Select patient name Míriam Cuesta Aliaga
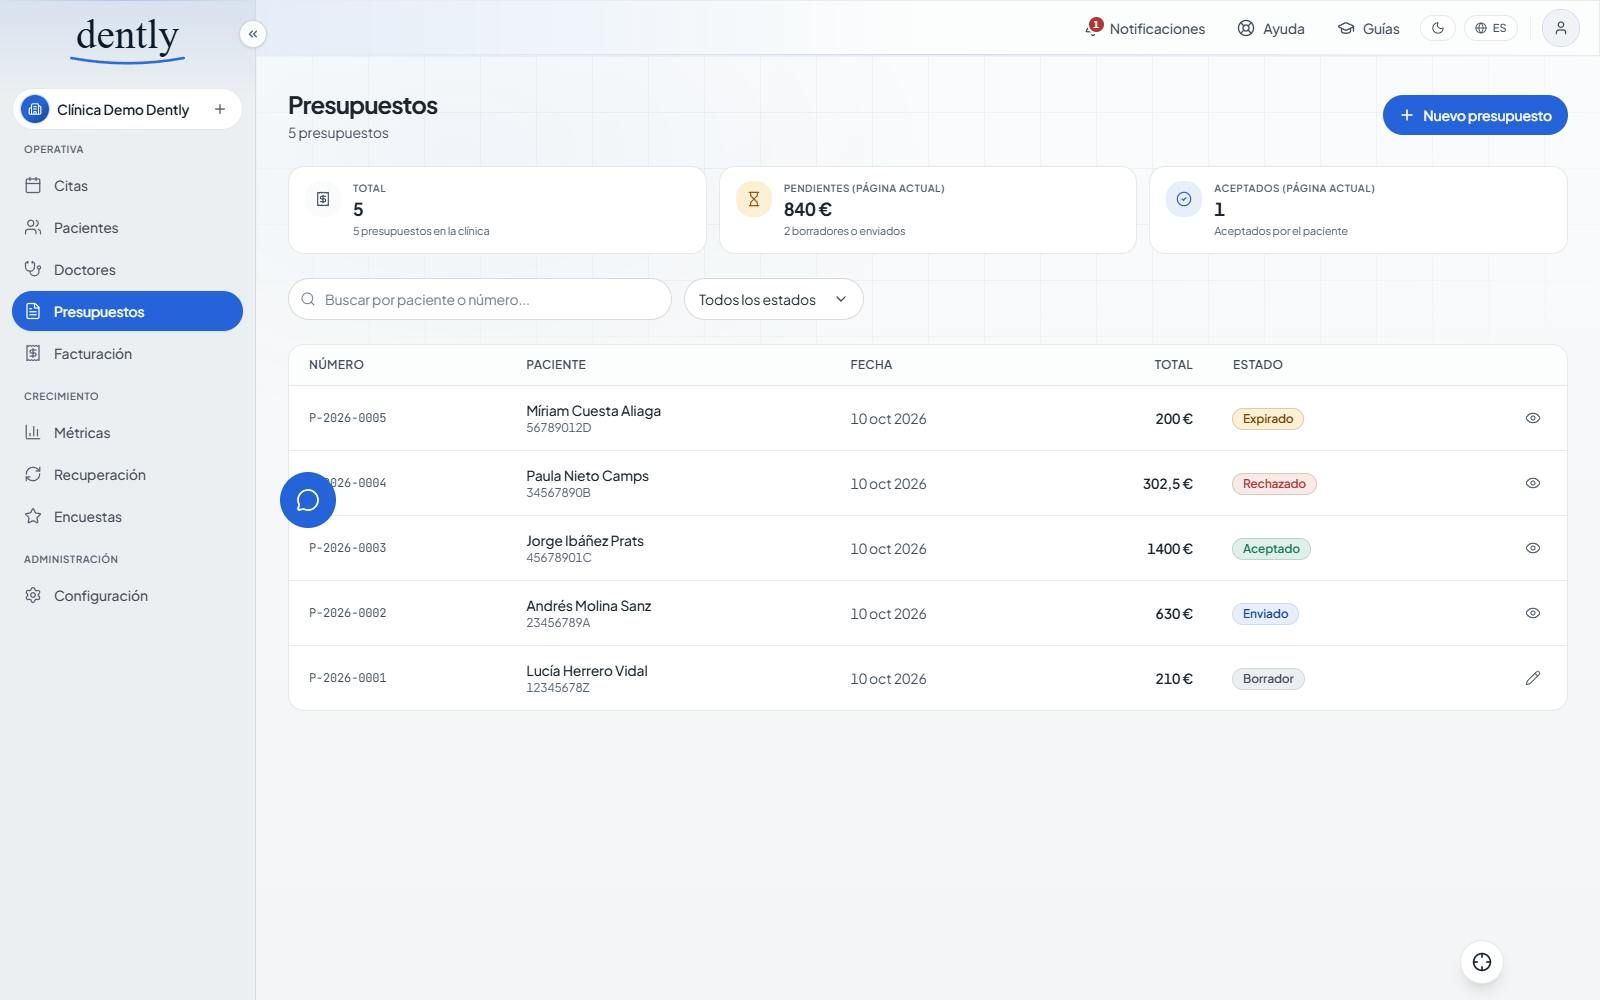The height and width of the screenshot is (1000, 1600). 593,411
